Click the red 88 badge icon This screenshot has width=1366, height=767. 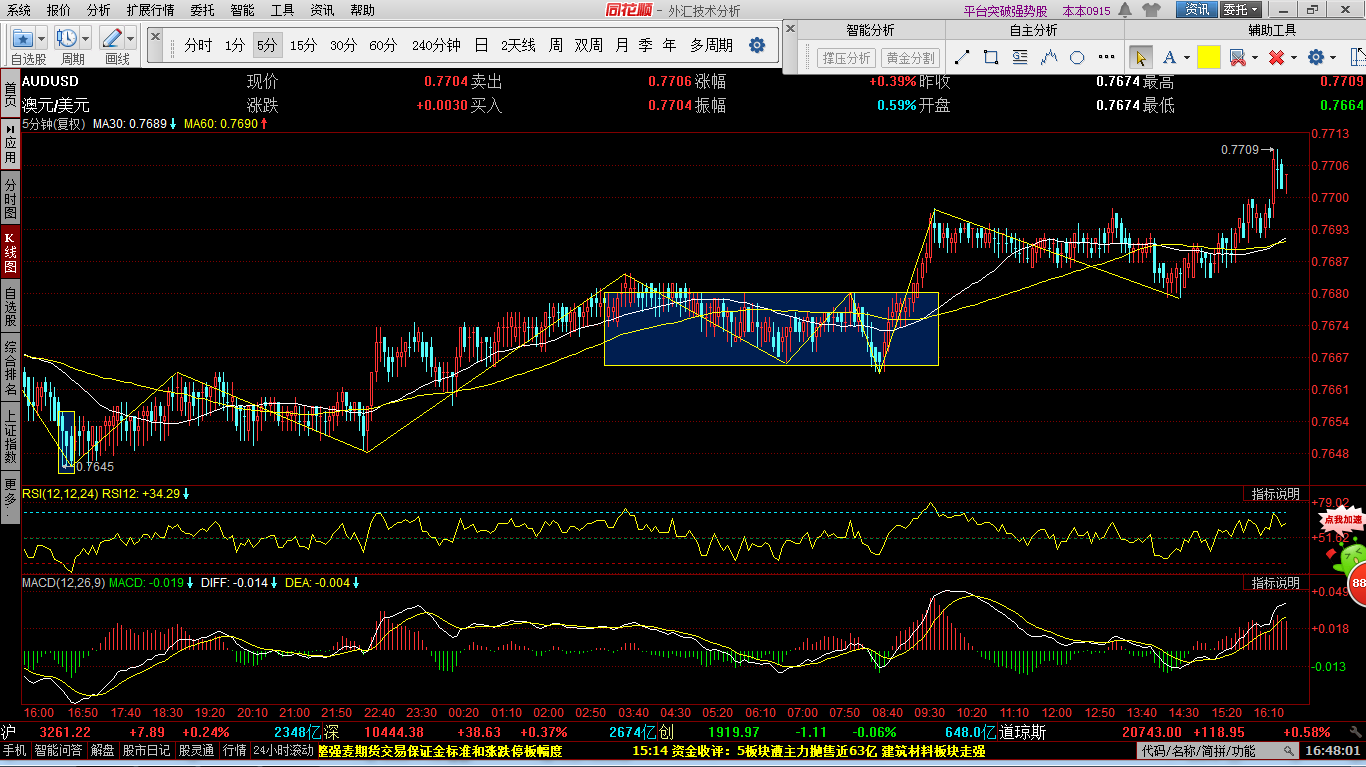(1357, 584)
